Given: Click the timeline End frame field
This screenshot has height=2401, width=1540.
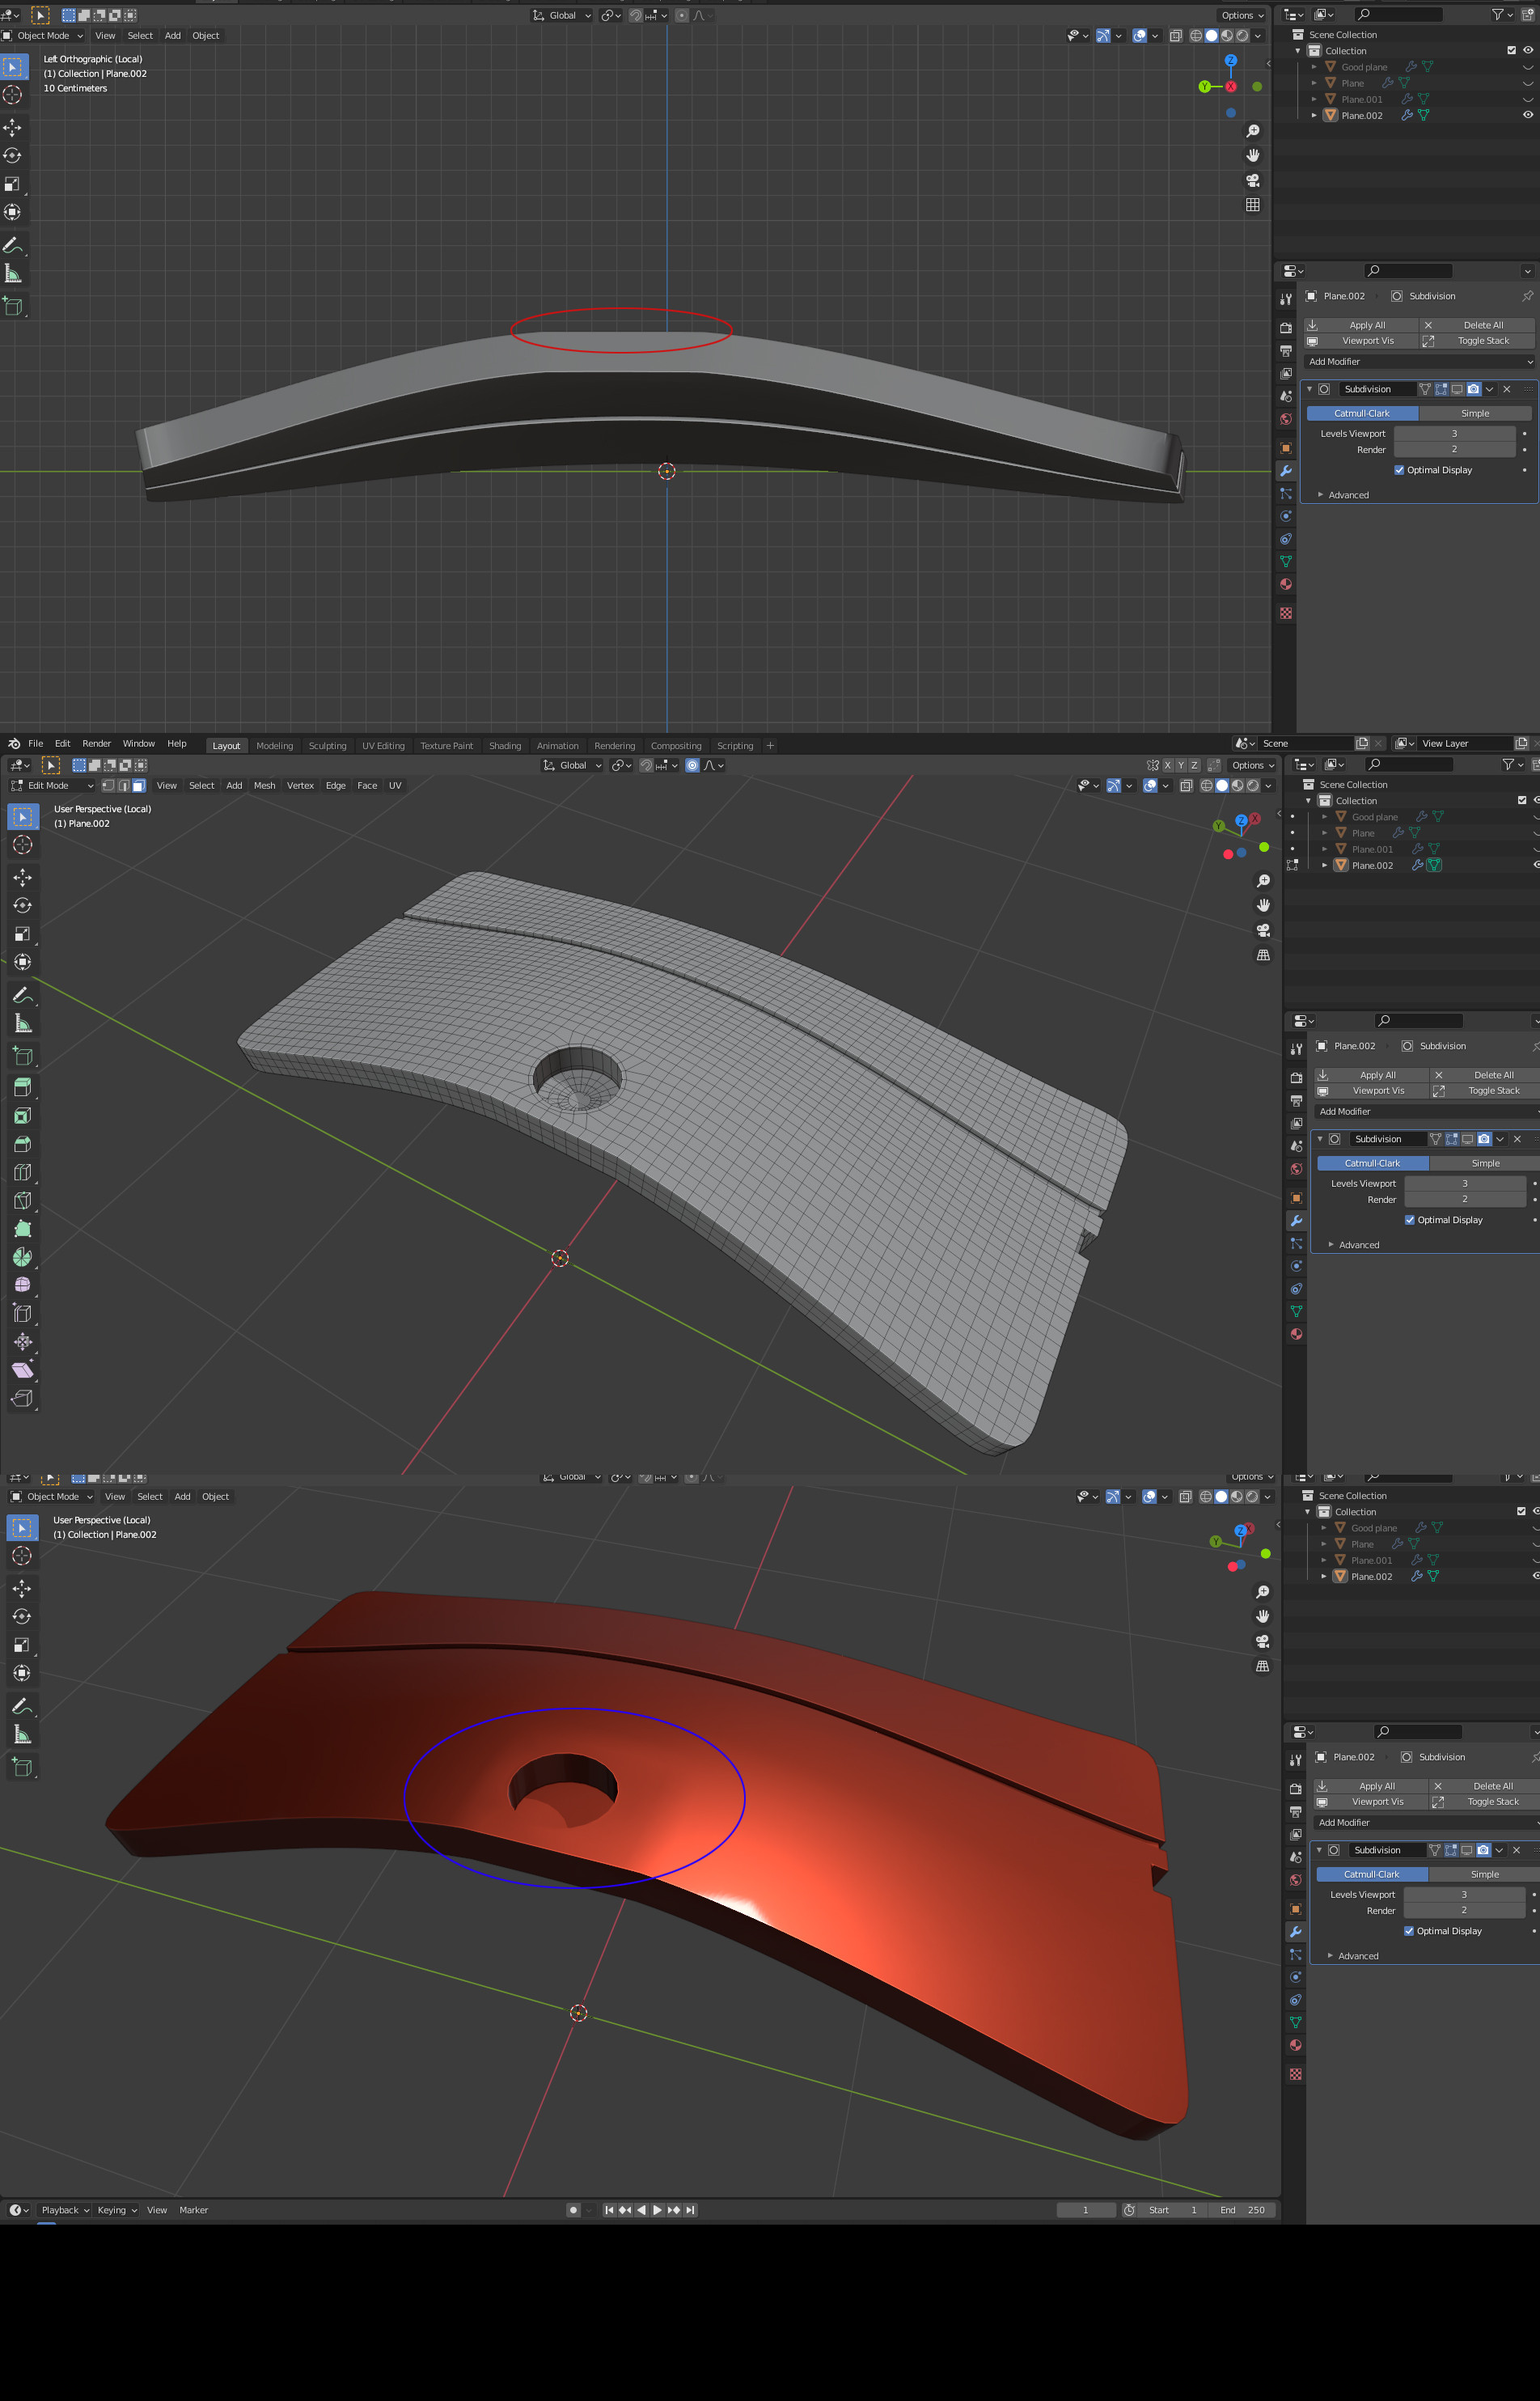Looking at the screenshot, I should [x=1242, y=2210].
